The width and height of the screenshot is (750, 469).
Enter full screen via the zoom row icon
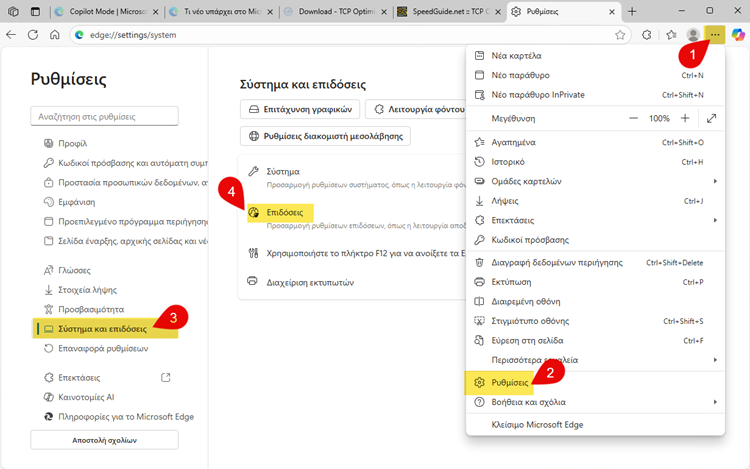pos(711,118)
